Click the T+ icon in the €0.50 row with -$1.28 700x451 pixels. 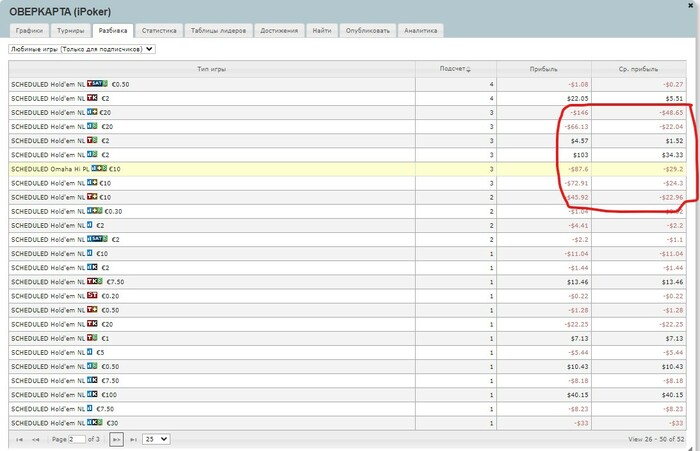click(x=92, y=310)
